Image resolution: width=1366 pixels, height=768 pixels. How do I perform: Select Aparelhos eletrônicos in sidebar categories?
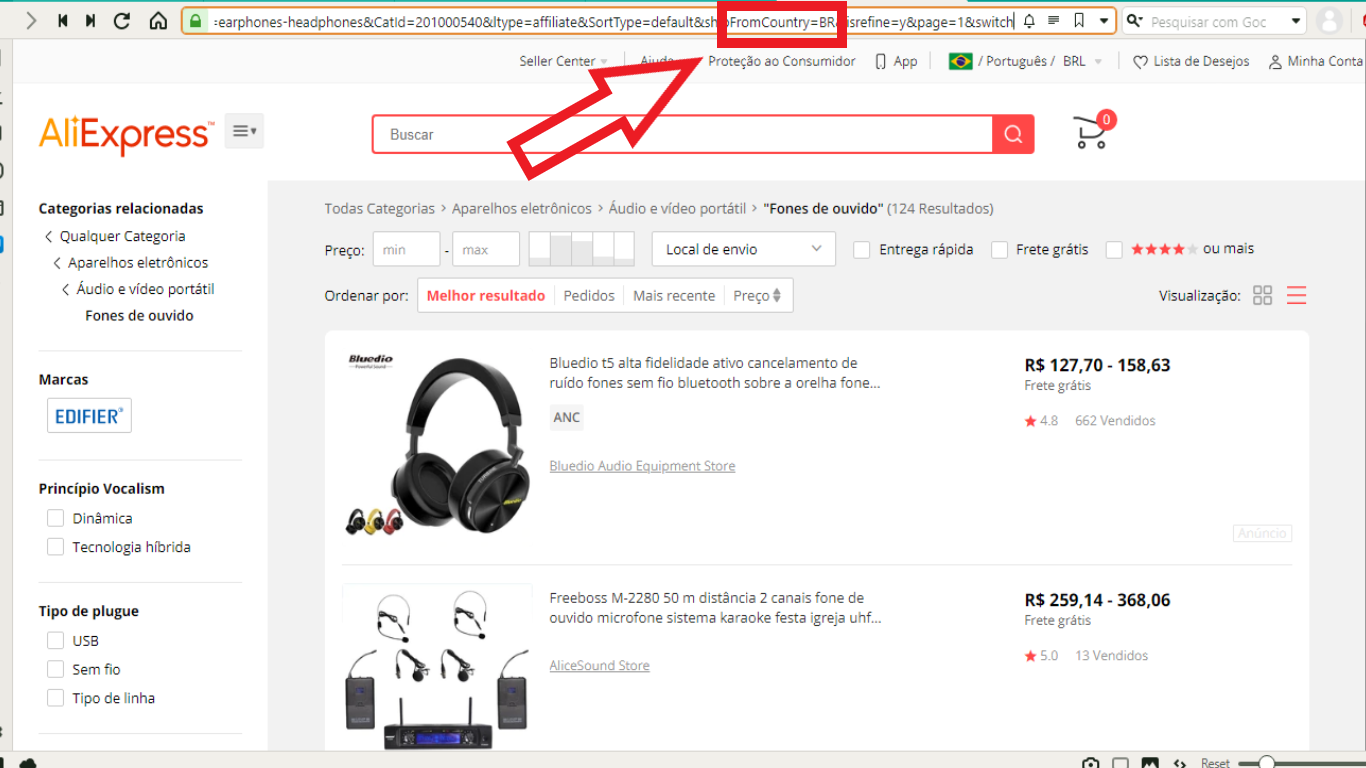coord(138,262)
